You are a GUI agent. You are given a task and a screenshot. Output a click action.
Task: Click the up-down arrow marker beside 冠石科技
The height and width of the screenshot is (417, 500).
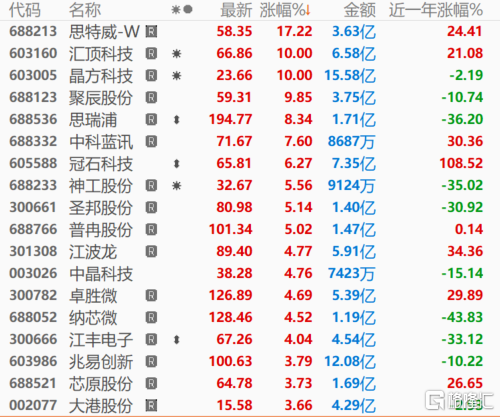coord(177,164)
